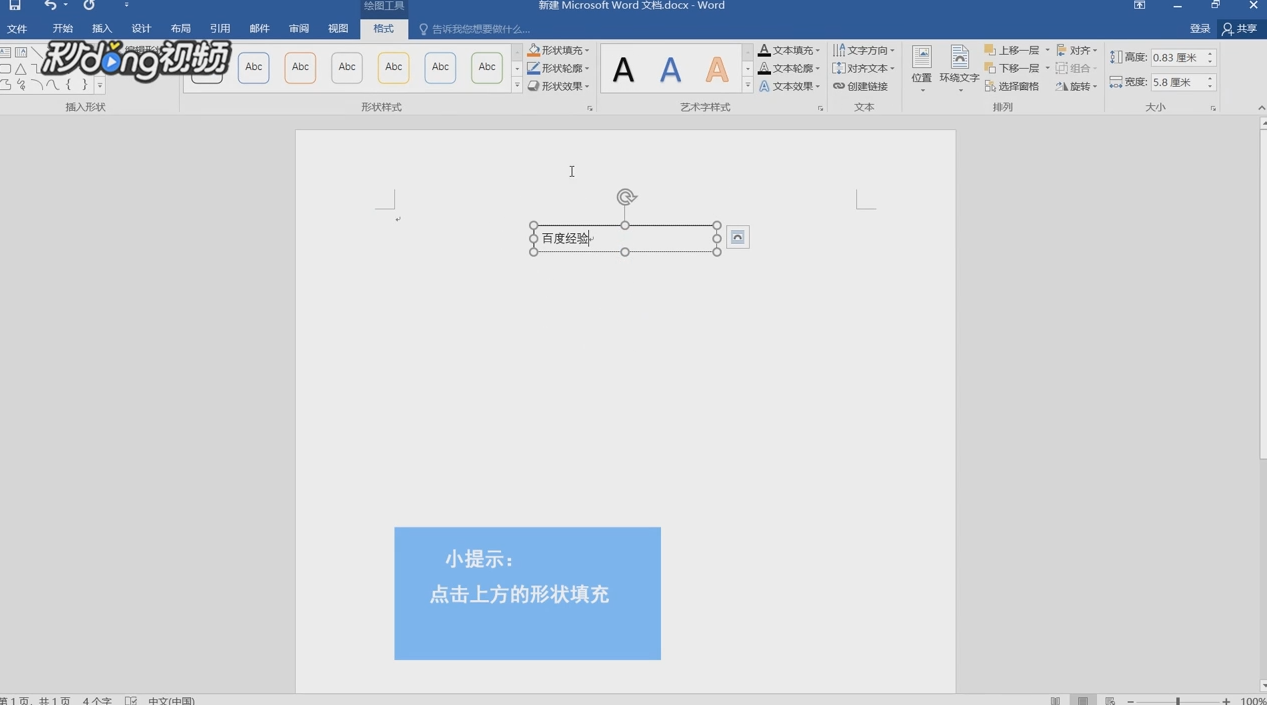
Task: Click 中文(中国) language indicator
Action: pos(171,701)
